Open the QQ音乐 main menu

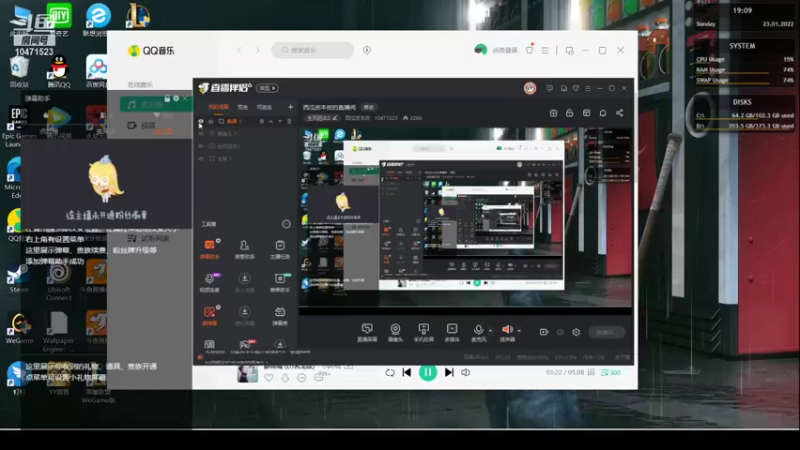[545, 50]
